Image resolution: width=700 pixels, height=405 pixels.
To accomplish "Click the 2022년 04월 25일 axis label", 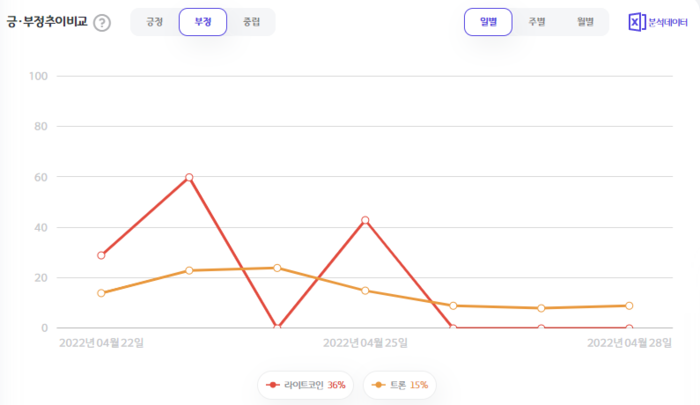I will (x=365, y=343).
